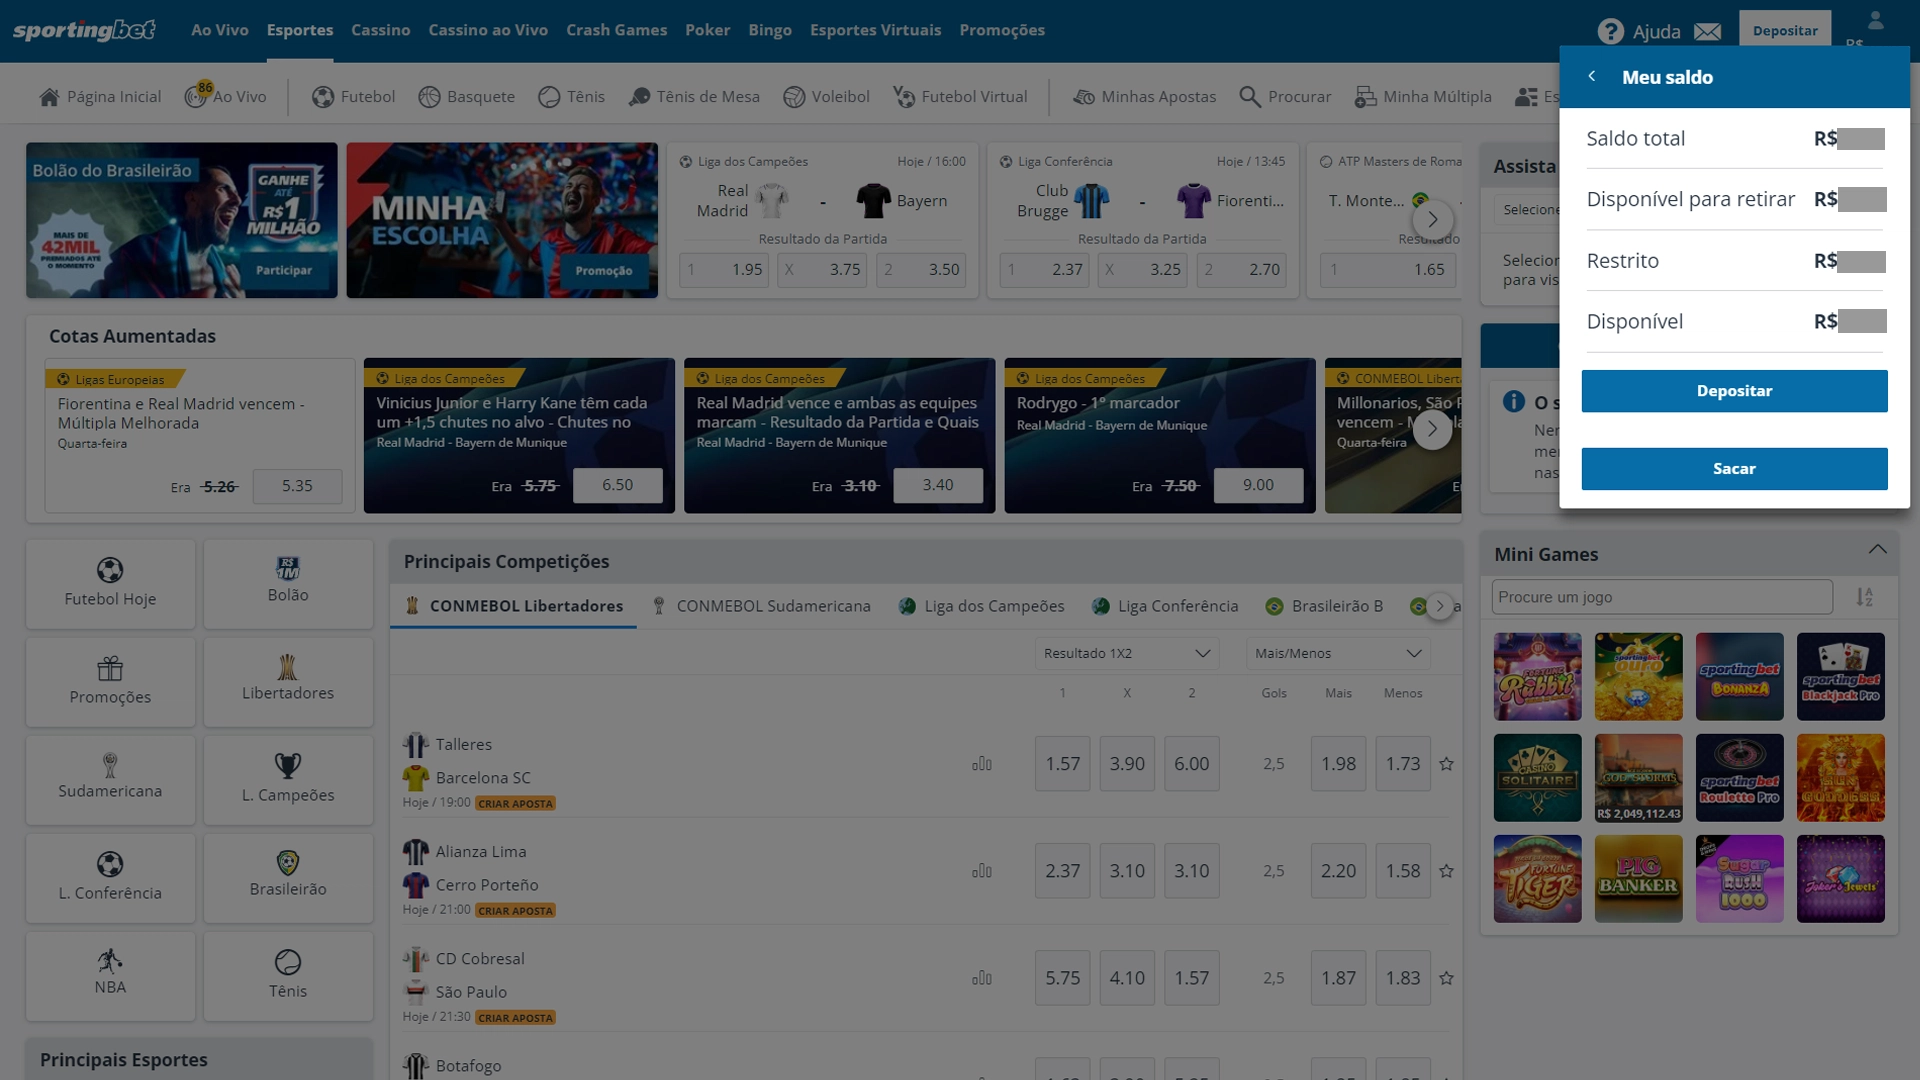Open the Tênis quick-link tile

click(x=288, y=976)
